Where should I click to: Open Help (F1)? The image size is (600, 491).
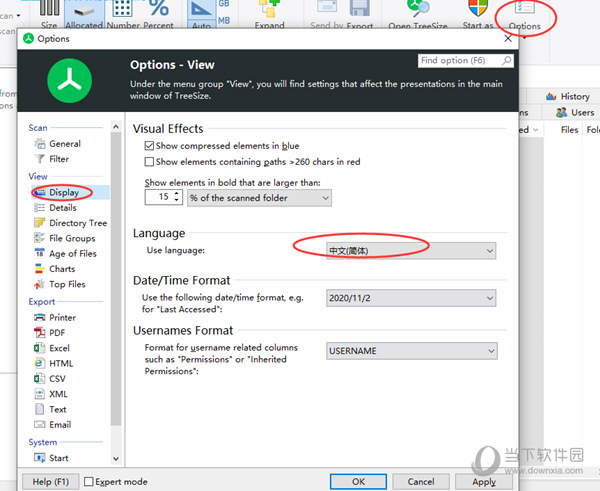(51, 481)
